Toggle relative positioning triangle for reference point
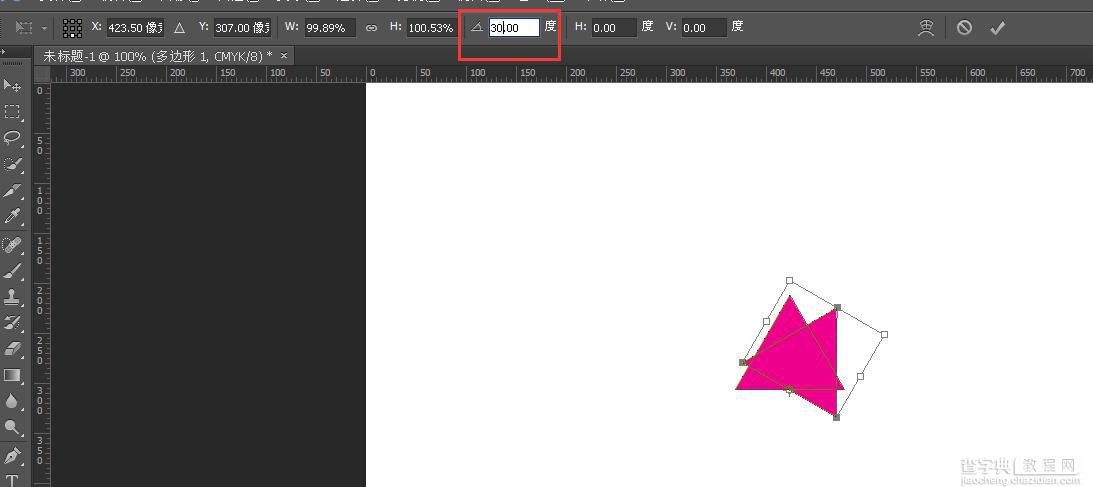 179,28
